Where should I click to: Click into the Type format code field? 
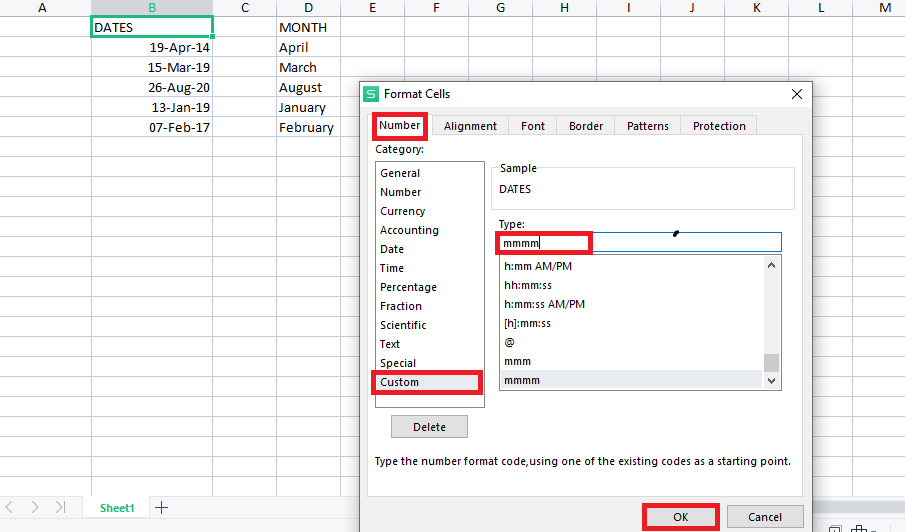(640, 242)
